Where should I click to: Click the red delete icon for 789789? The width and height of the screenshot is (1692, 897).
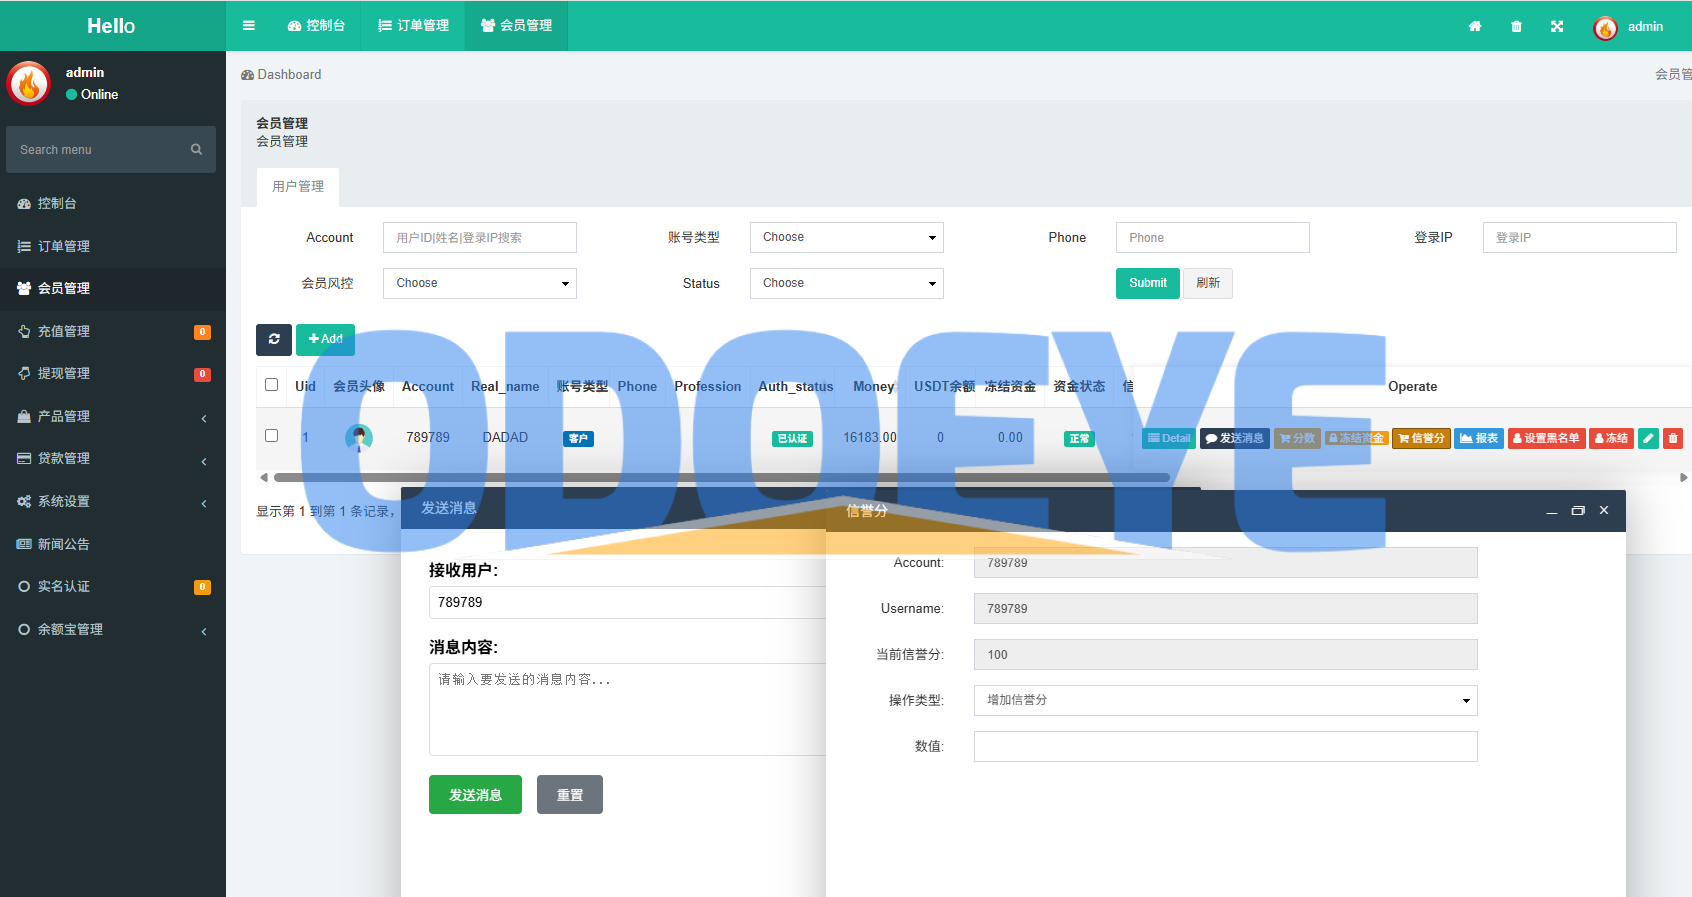pyautogui.click(x=1673, y=438)
